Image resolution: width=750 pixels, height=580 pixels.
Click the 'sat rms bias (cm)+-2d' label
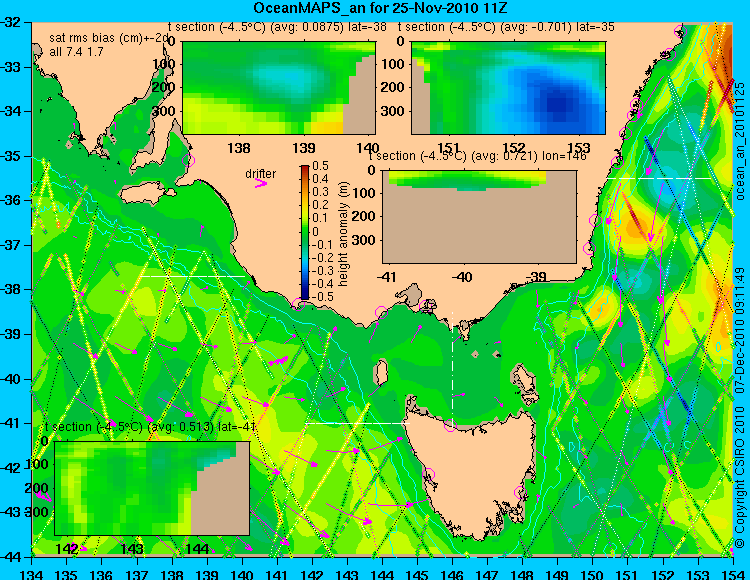click(x=110, y=38)
